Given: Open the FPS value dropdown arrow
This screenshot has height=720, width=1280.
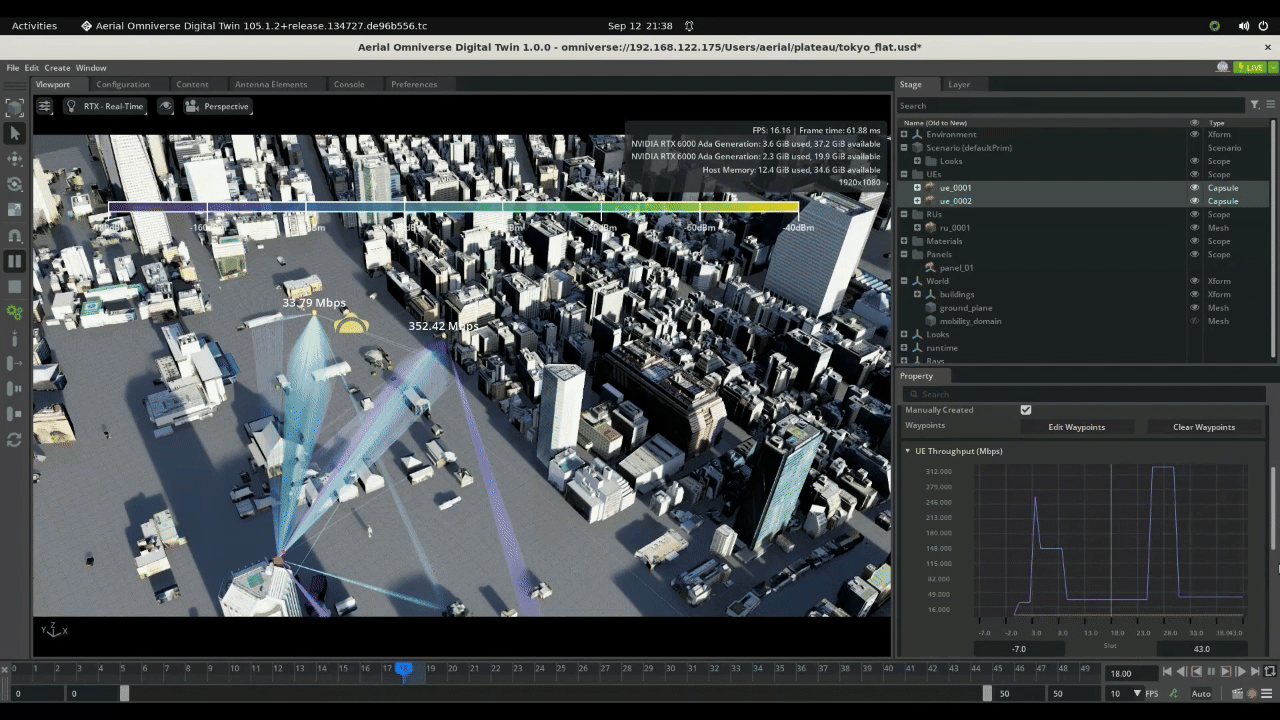Looking at the screenshot, I should tap(1137, 693).
